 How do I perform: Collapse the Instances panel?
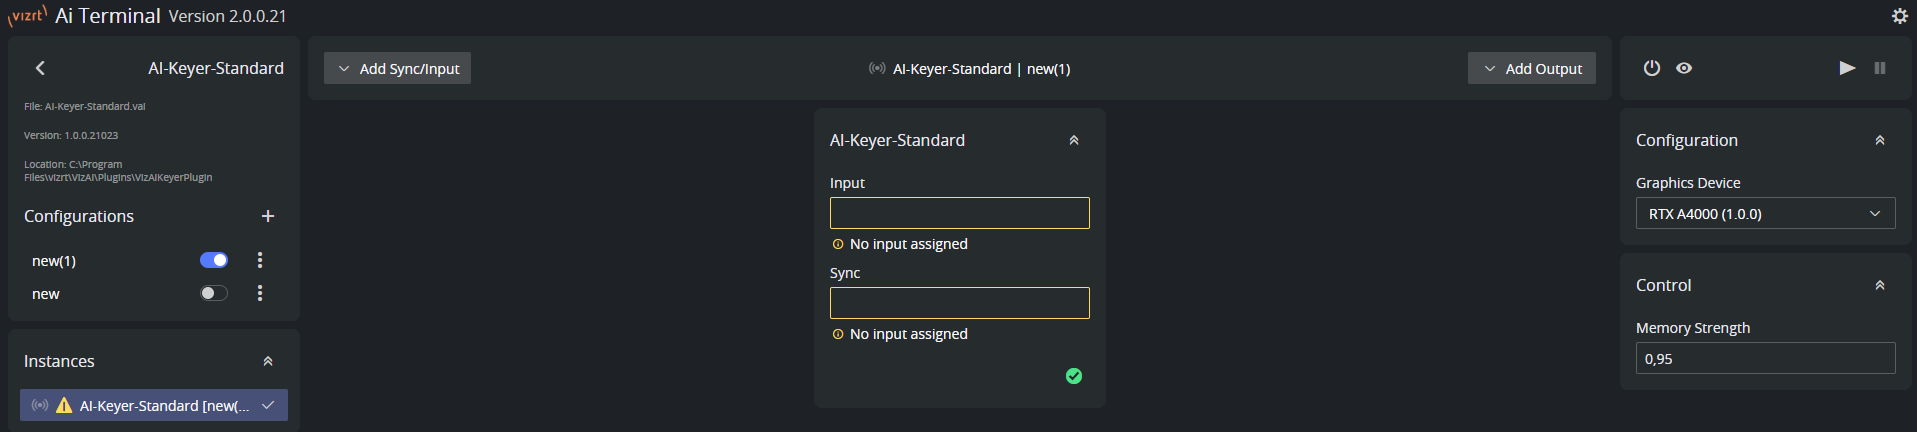[x=267, y=361]
